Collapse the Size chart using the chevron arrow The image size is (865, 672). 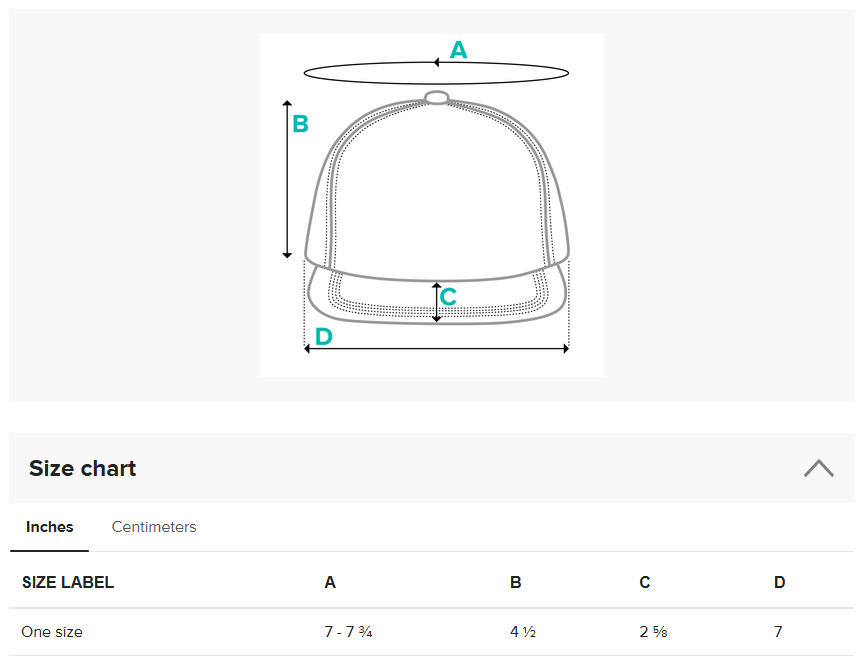click(x=818, y=468)
